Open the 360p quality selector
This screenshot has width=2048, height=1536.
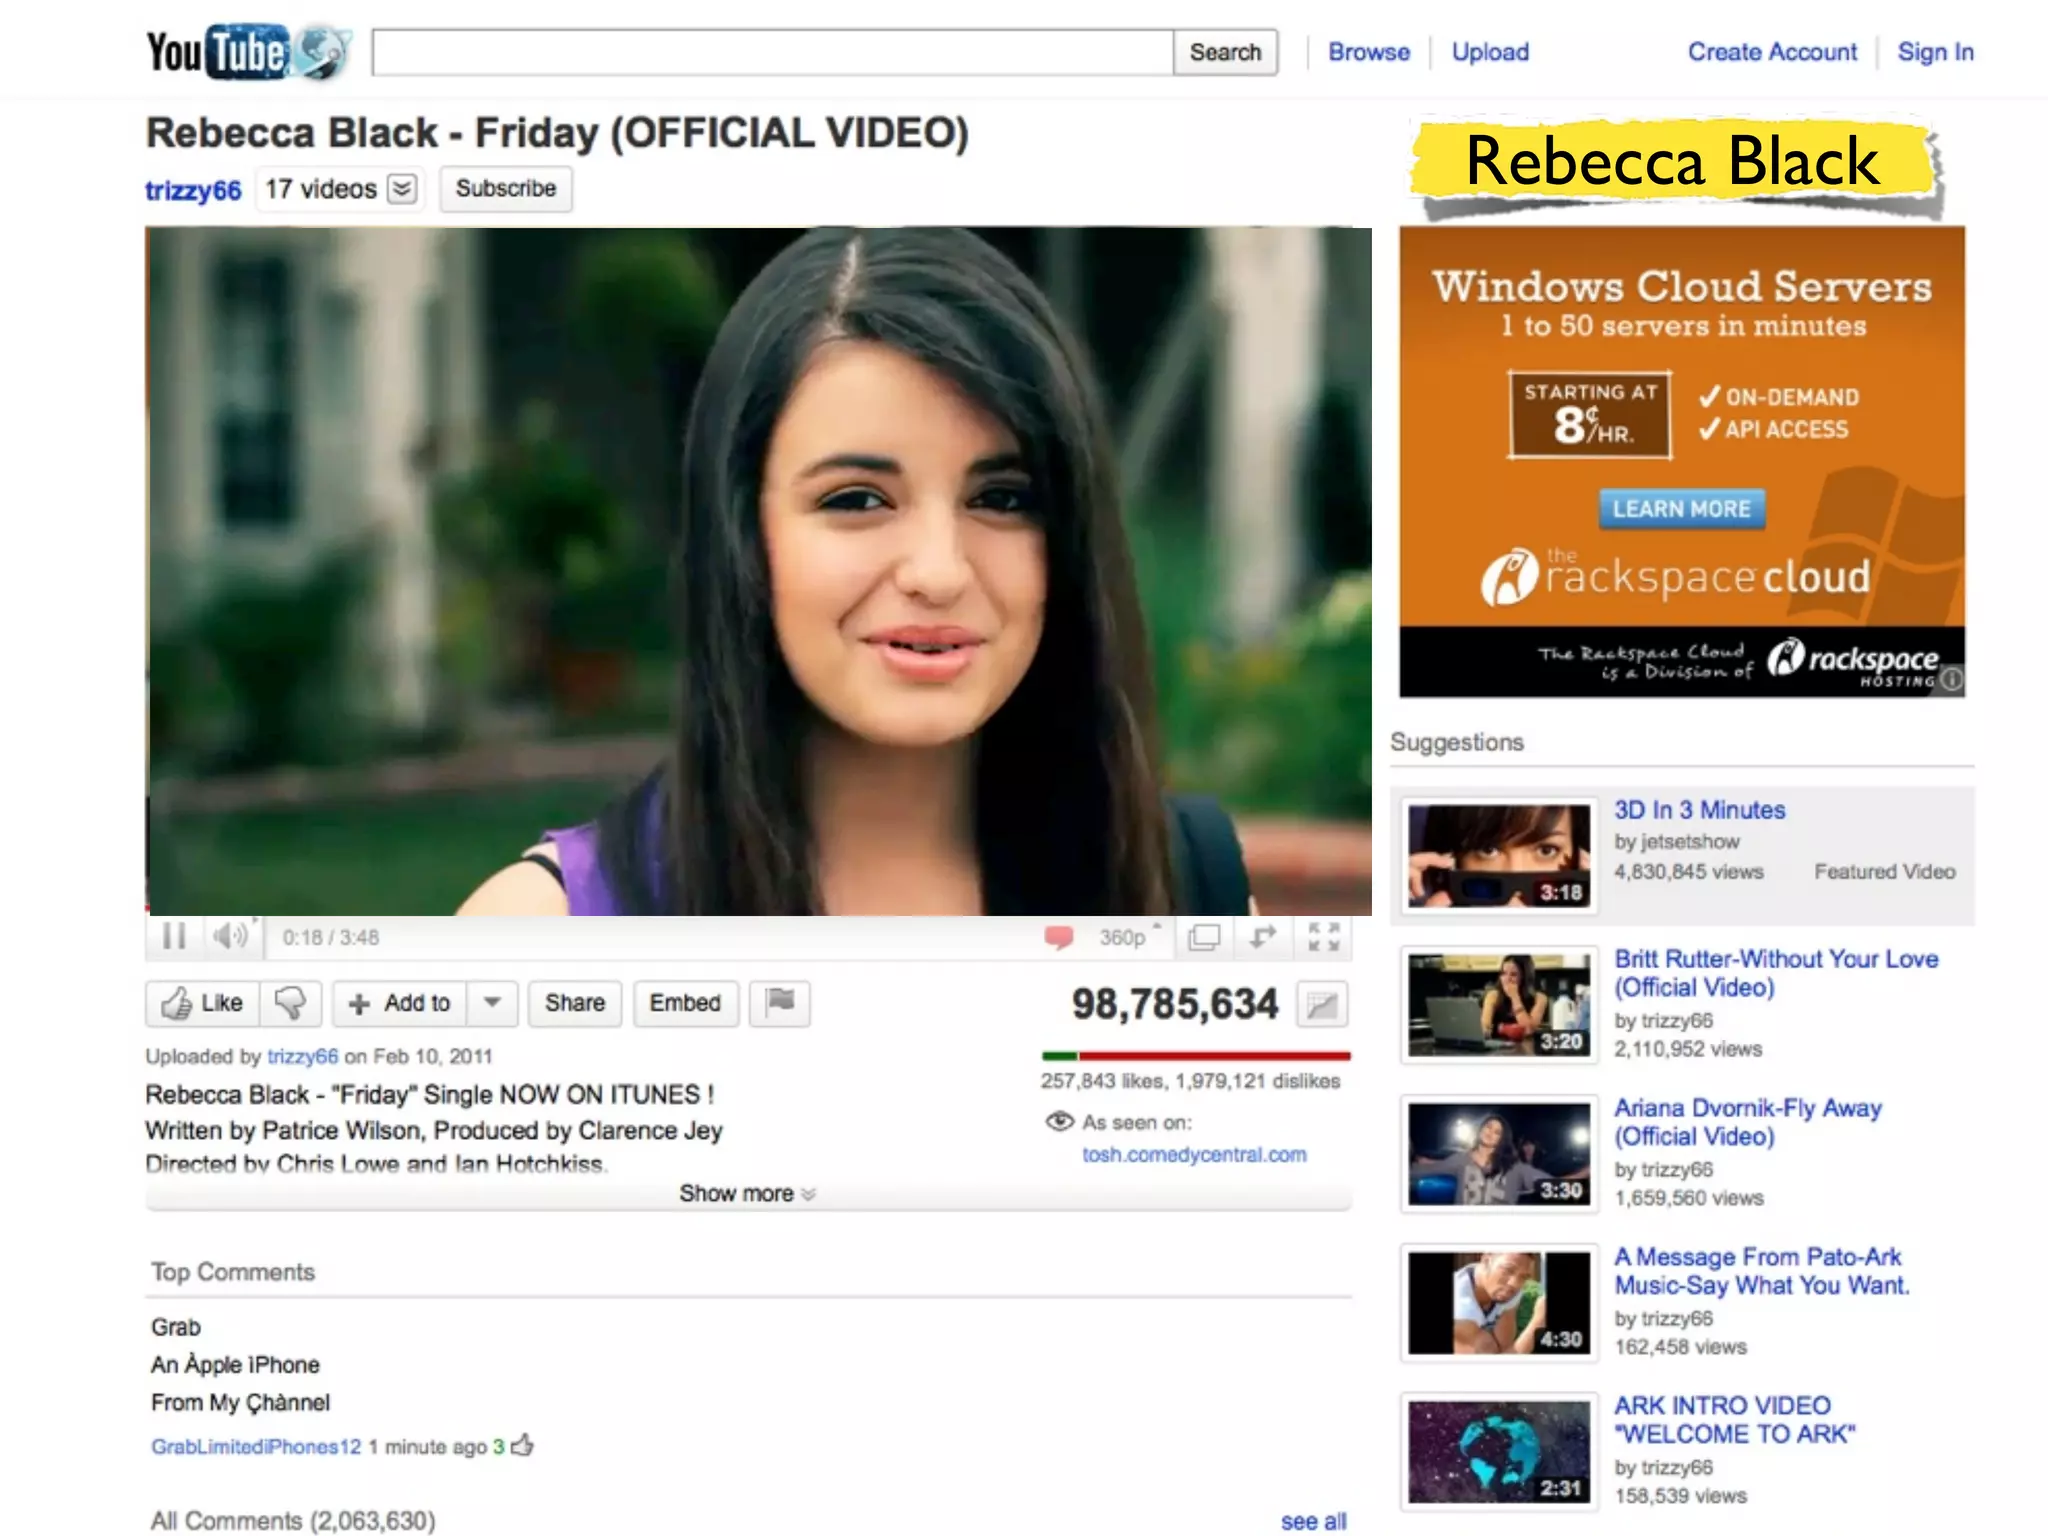[x=1129, y=937]
